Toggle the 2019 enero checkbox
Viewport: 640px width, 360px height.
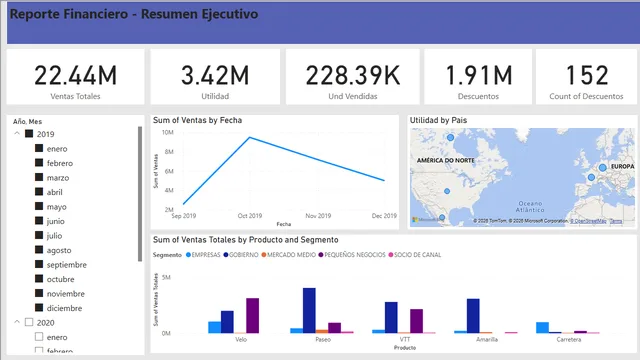coord(39,148)
